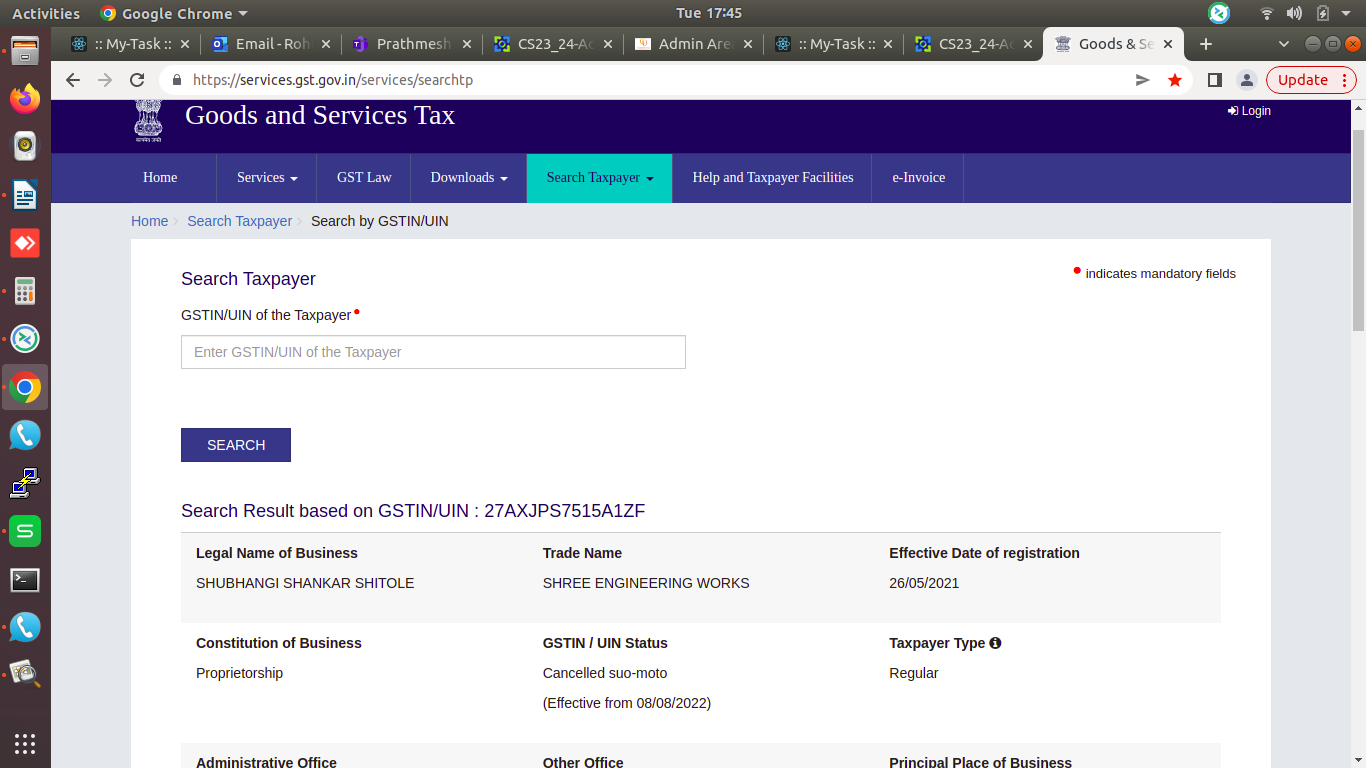The height and width of the screenshot is (768, 1366).
Task: Click the Search Taxpayer breadcrumb link
Action: (240, 221)
